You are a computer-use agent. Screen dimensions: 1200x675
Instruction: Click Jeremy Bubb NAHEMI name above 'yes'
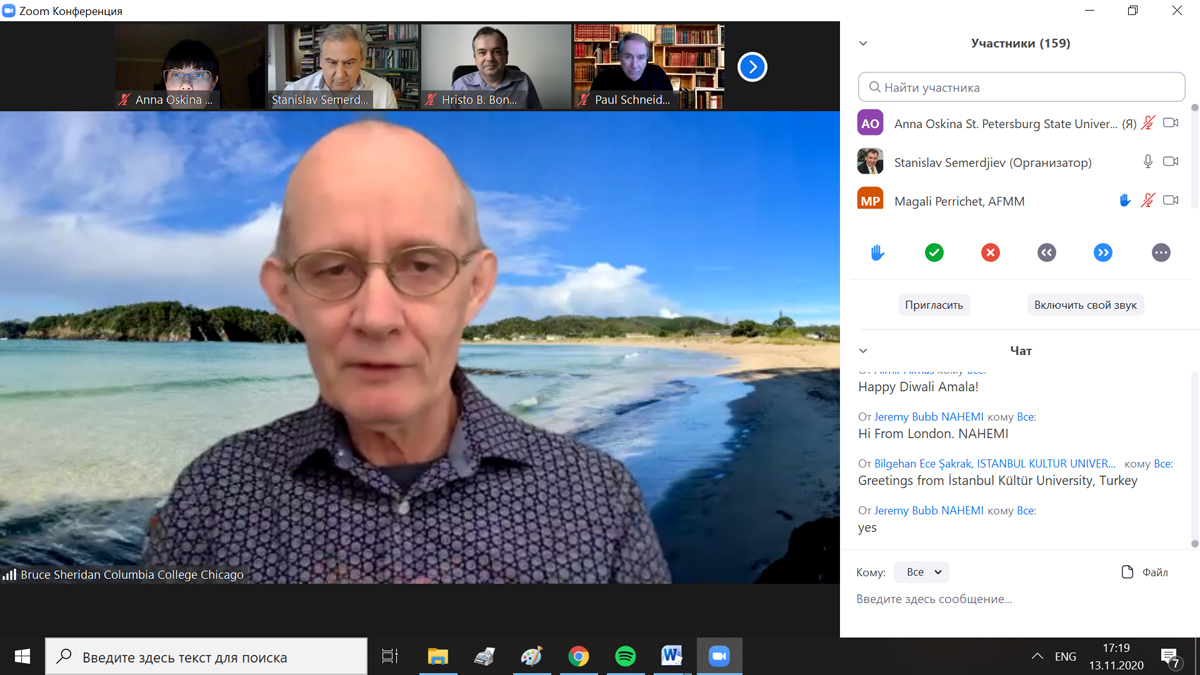(x=929, y=511)
